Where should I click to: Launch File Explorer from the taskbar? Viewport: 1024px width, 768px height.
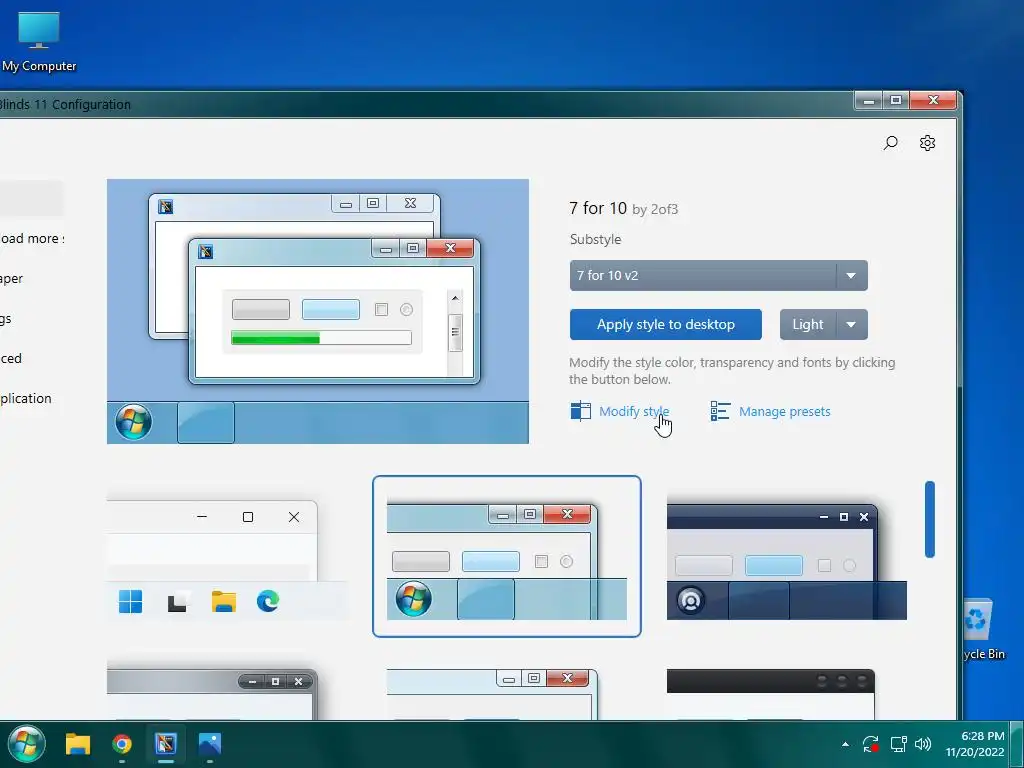[78, 744]
